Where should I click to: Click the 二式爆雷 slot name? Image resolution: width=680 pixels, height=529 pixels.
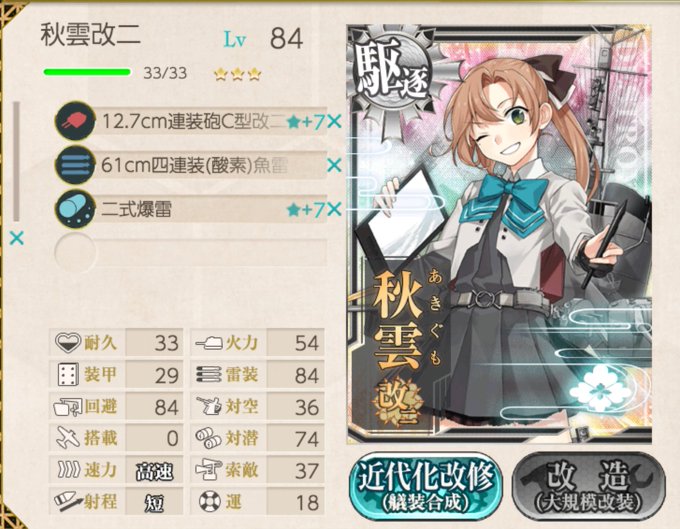(137, 210)
